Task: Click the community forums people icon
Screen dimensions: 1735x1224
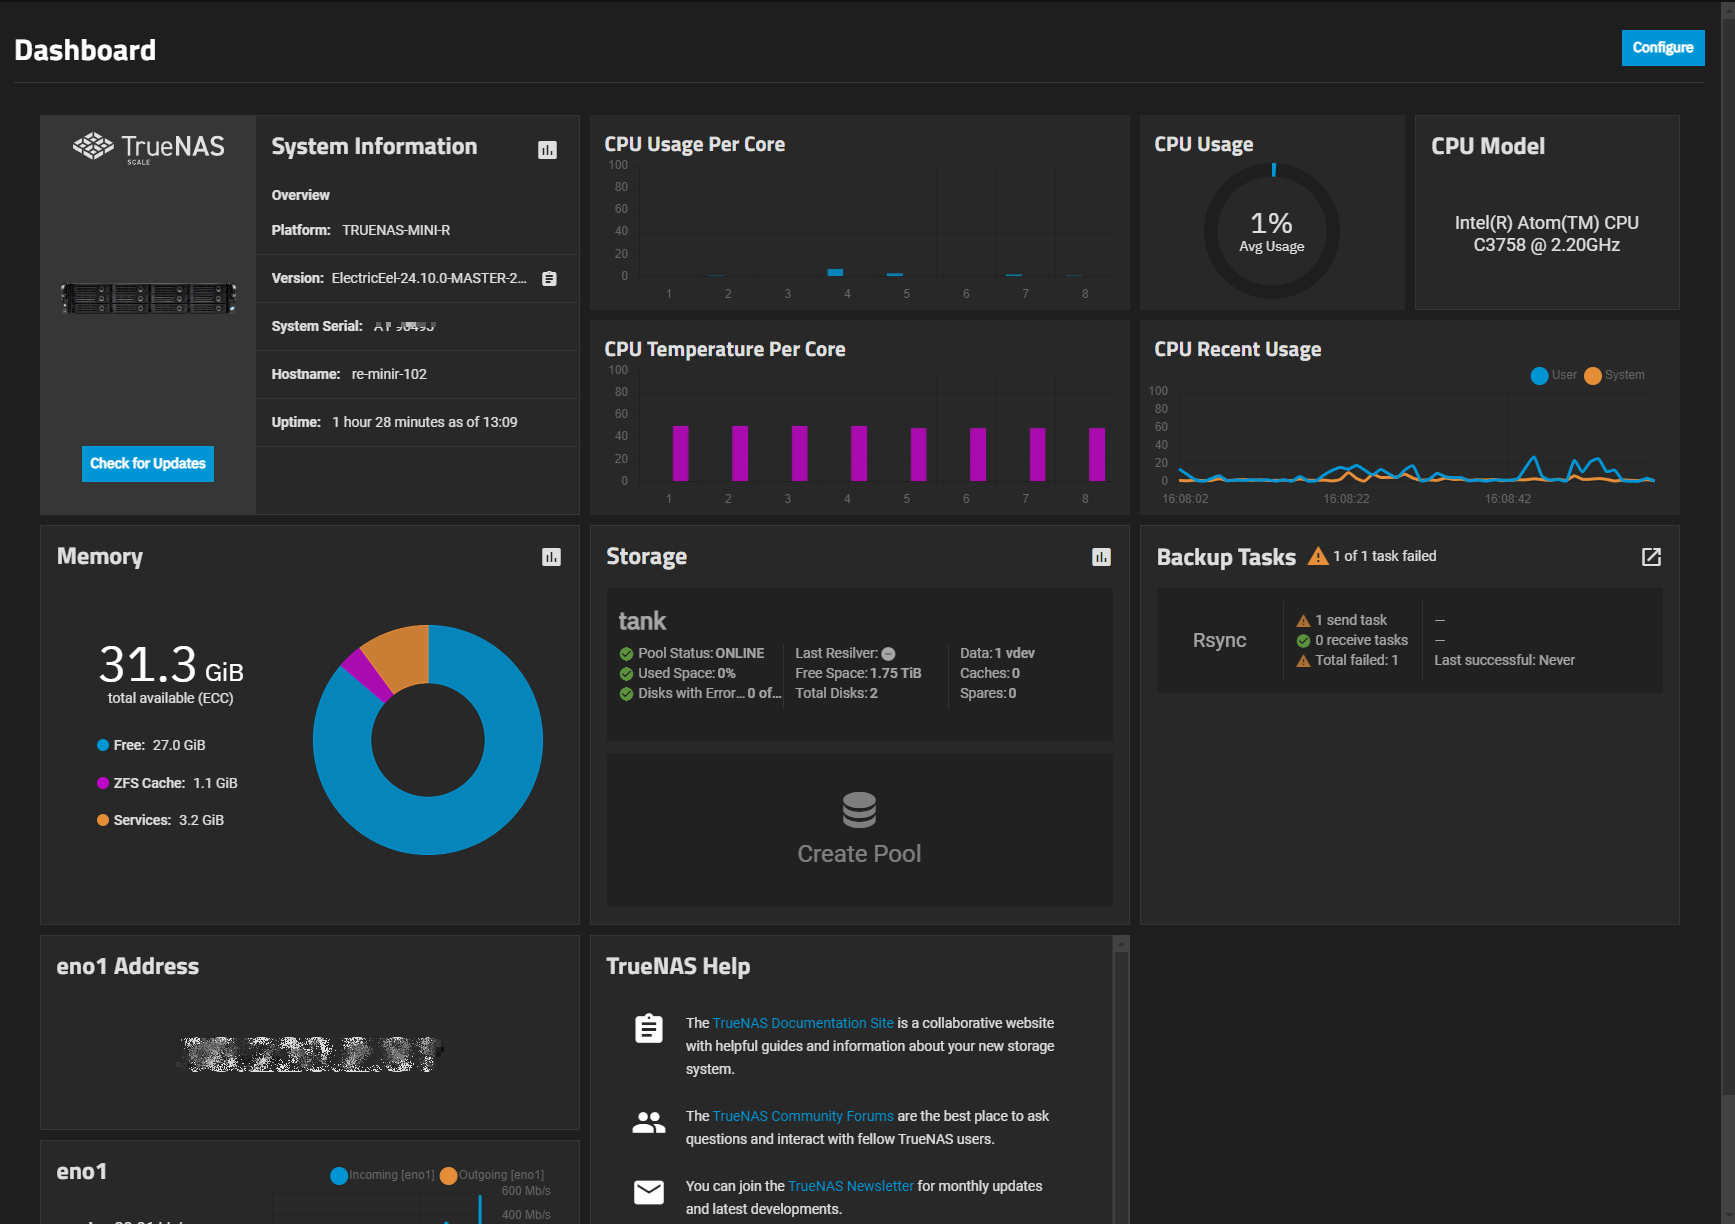Action: [648, 1122]
